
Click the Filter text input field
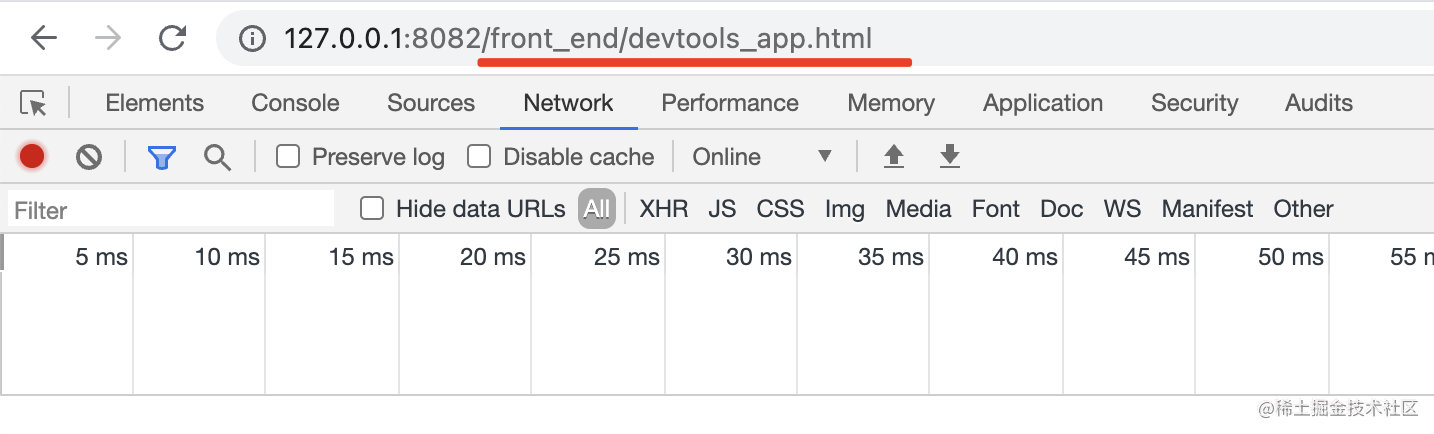(170, 210)
